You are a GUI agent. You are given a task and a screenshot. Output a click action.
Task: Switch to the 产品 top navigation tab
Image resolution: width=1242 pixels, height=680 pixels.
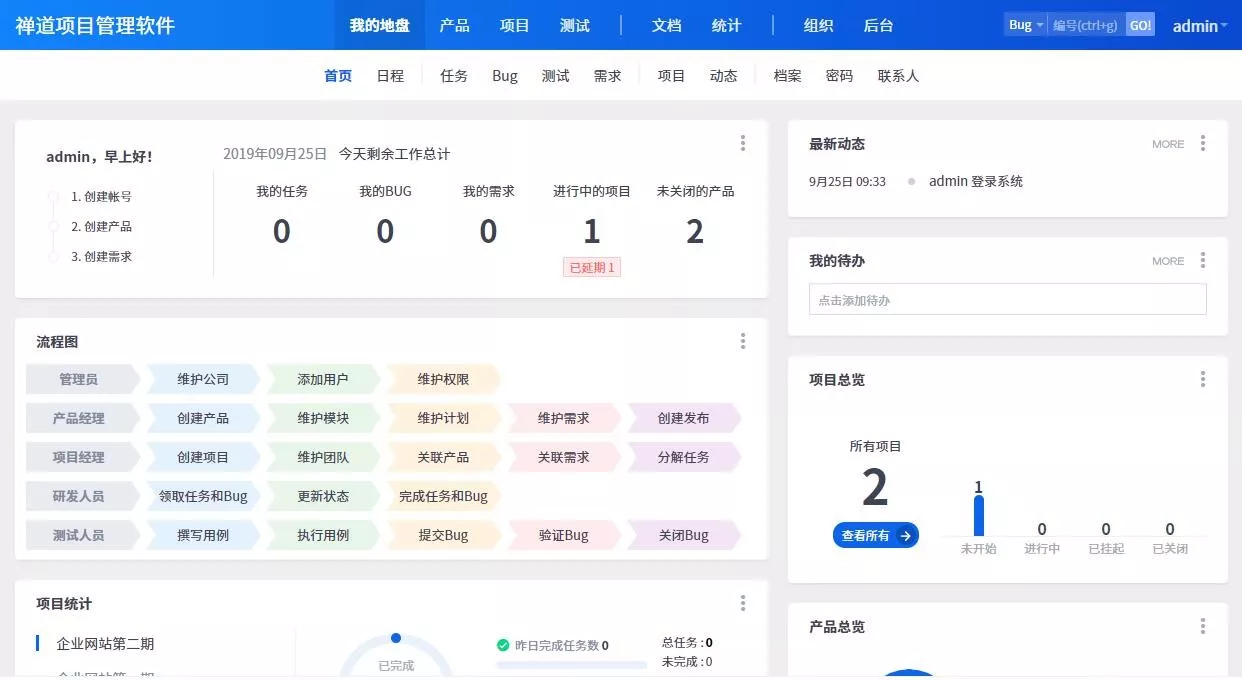click(454, 25)
